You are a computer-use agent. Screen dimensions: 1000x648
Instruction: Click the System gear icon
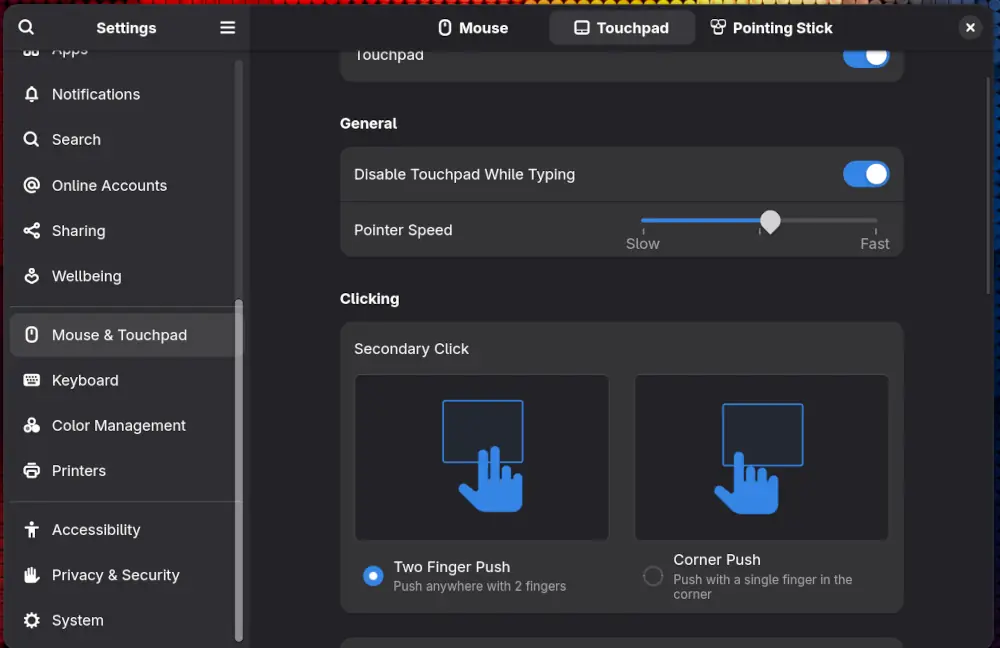31,620
